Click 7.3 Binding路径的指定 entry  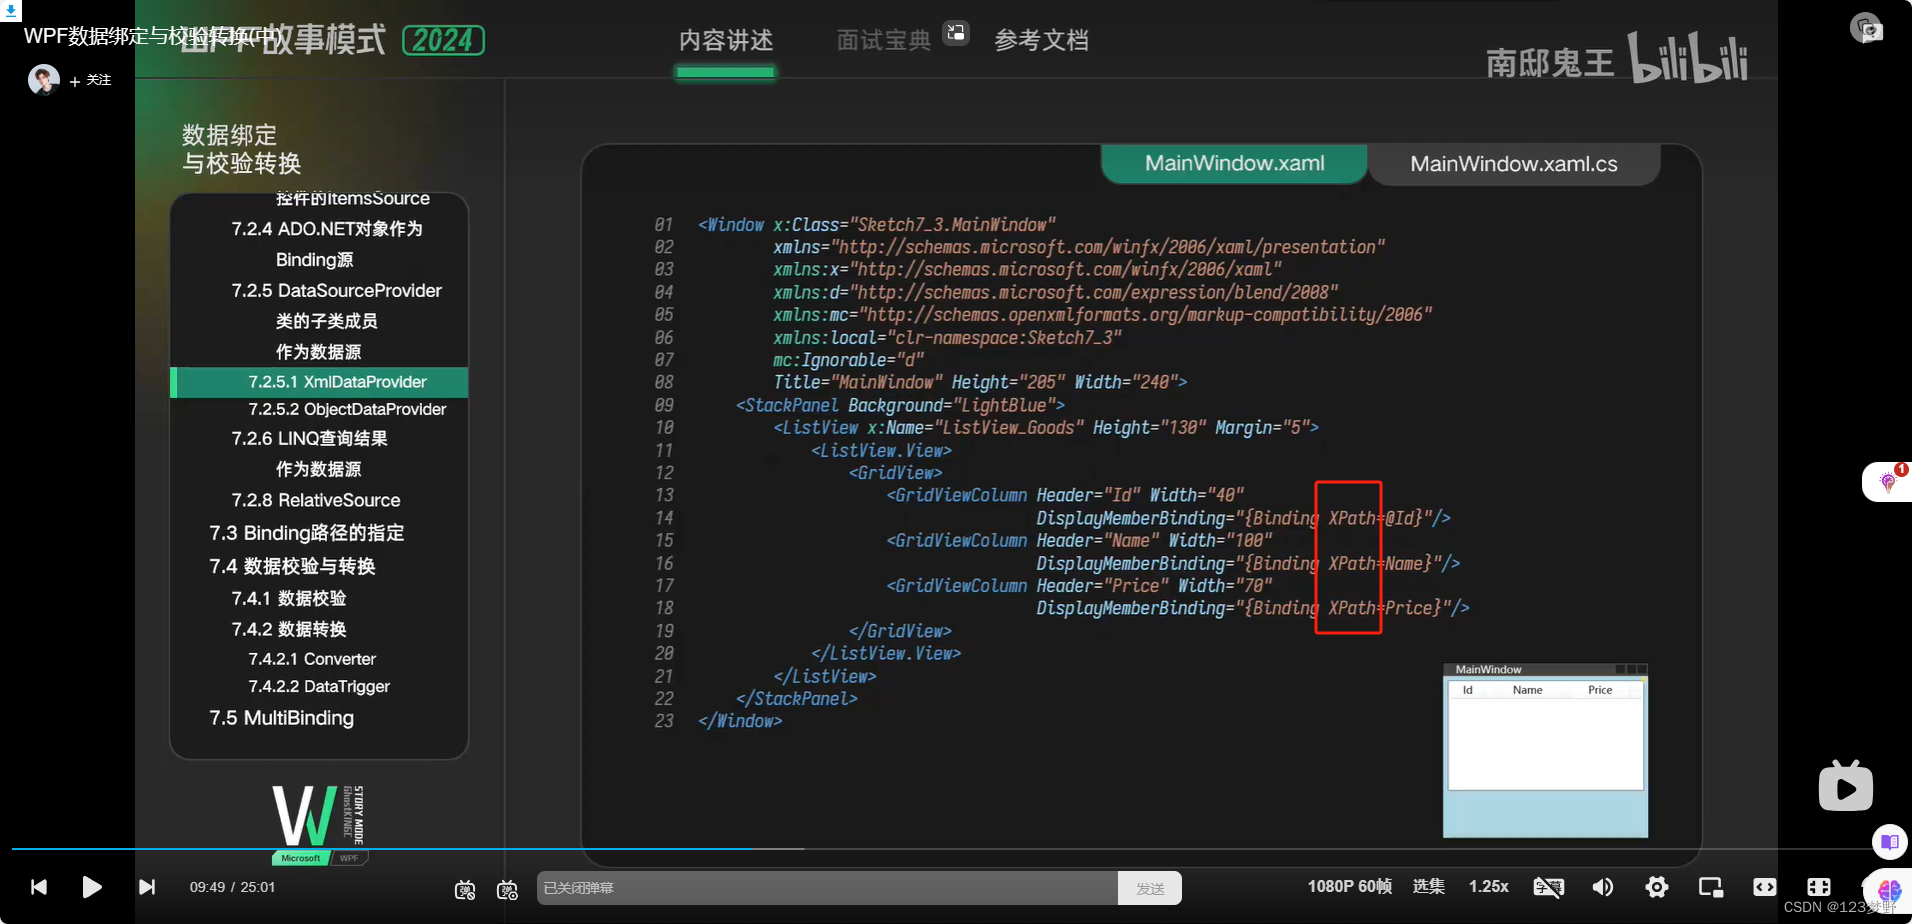tap(306, 533)
